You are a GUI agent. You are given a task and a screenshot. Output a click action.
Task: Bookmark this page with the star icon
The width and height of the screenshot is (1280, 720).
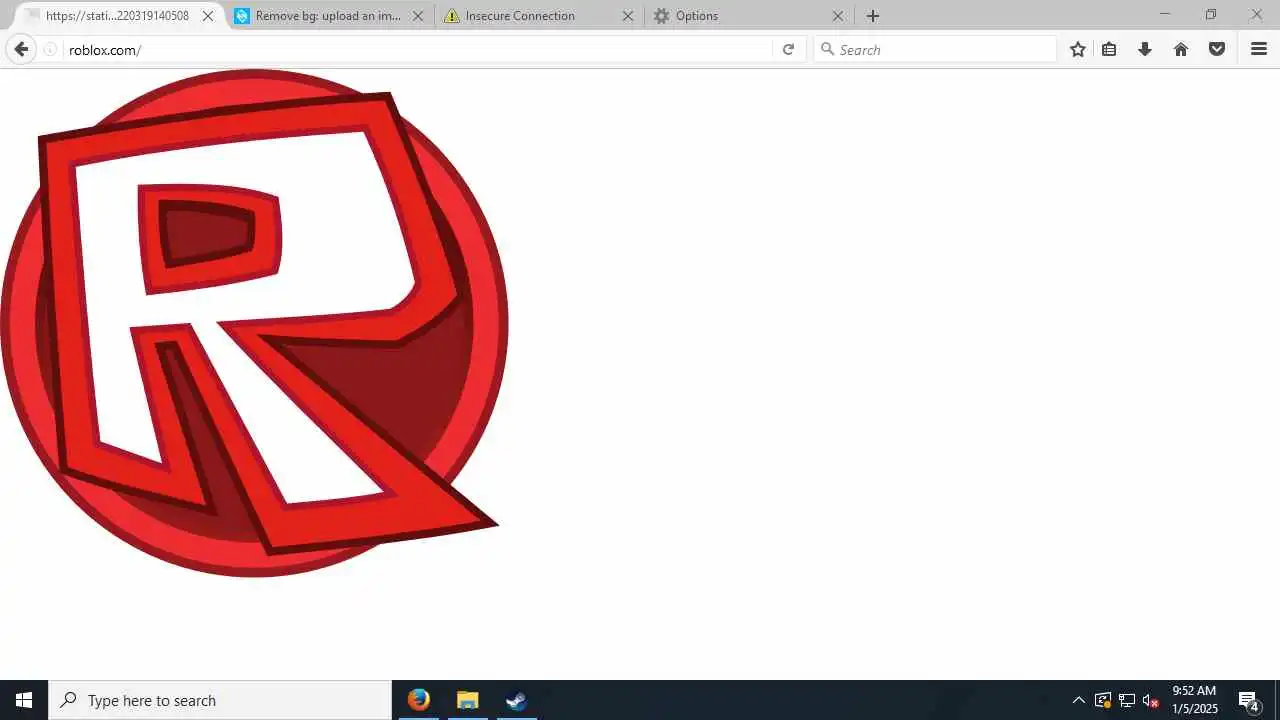[1077, 49]
